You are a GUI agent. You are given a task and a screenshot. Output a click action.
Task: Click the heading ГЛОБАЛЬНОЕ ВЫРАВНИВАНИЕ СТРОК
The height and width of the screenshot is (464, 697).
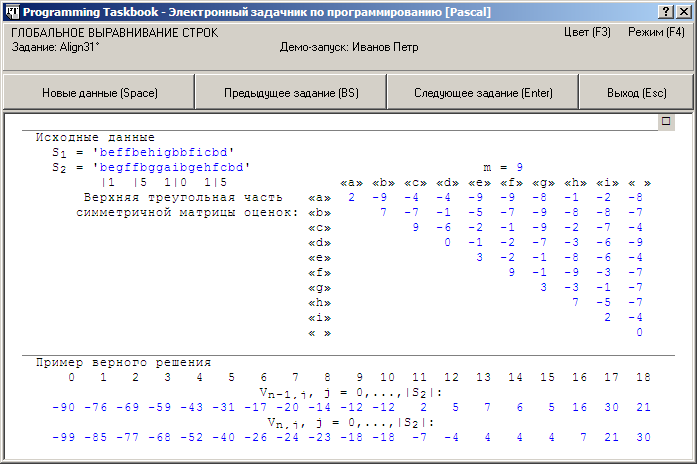pyautogui.click(x=114, y=33)
